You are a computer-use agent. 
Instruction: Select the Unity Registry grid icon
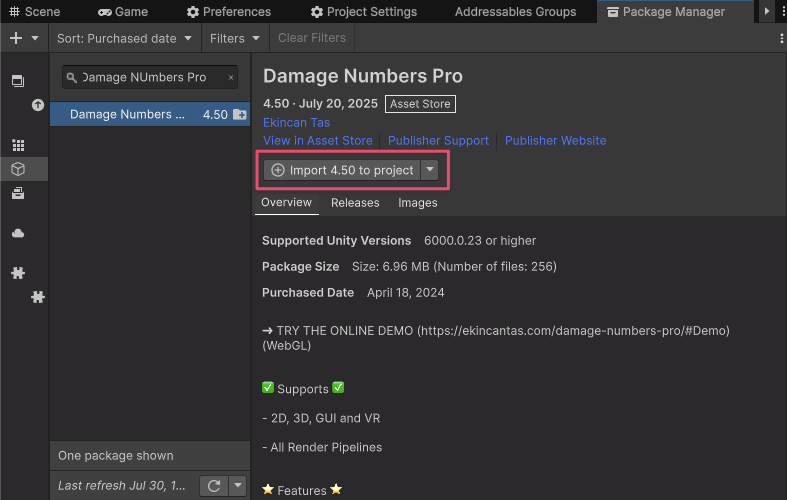(18, 145)
